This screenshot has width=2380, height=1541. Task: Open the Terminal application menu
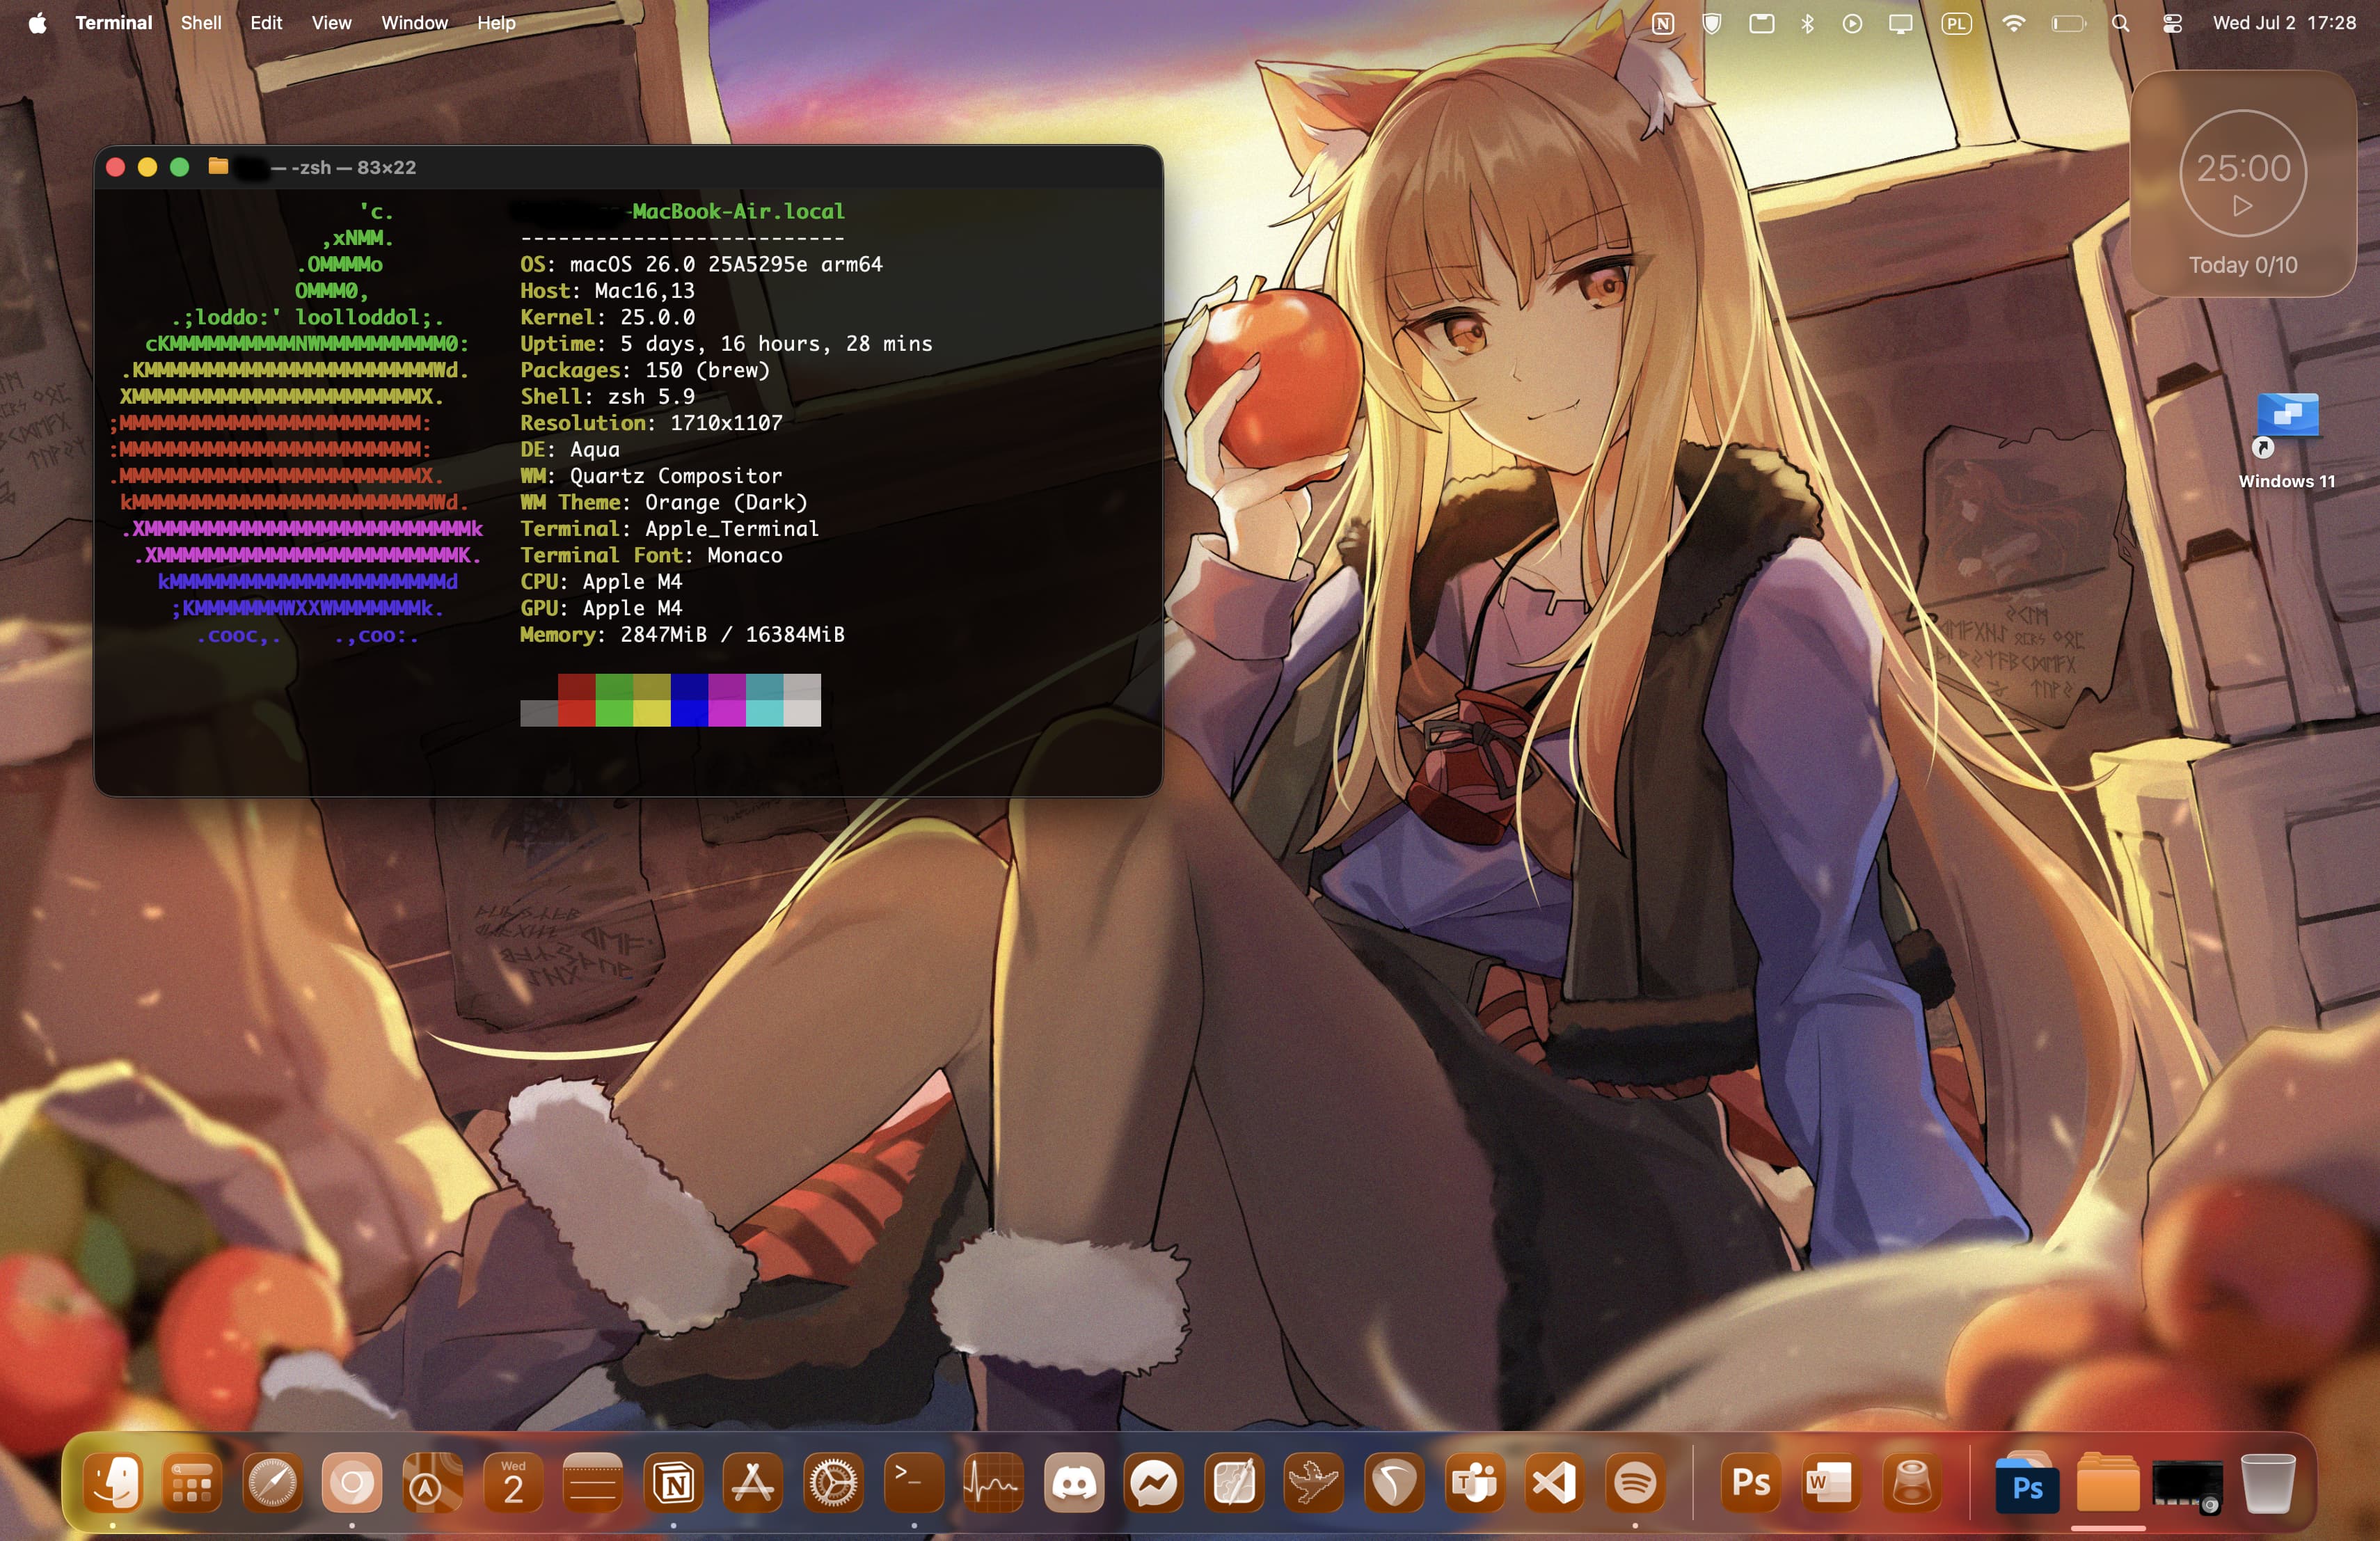(x=114, y=23)
